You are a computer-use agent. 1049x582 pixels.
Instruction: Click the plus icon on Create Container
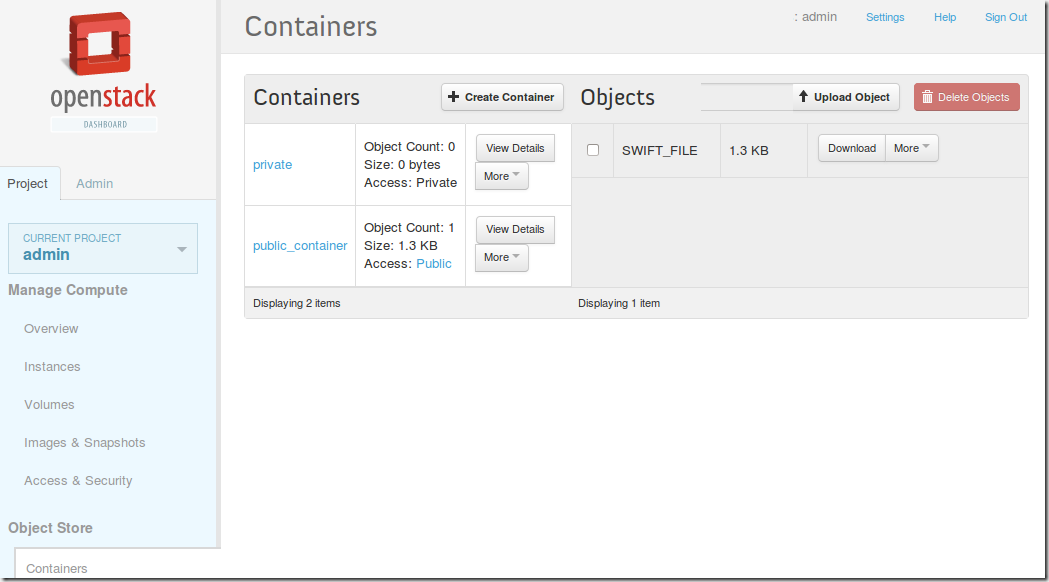[454, 97]
